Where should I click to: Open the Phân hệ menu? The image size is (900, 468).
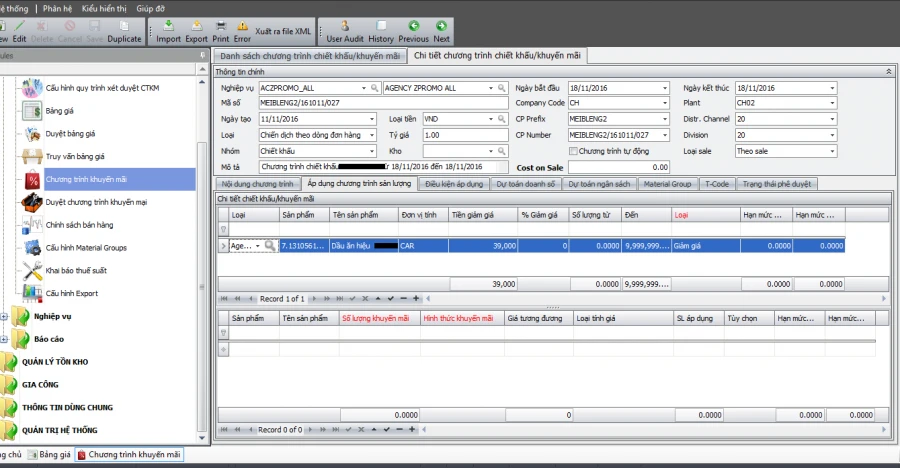coord(57,9)
